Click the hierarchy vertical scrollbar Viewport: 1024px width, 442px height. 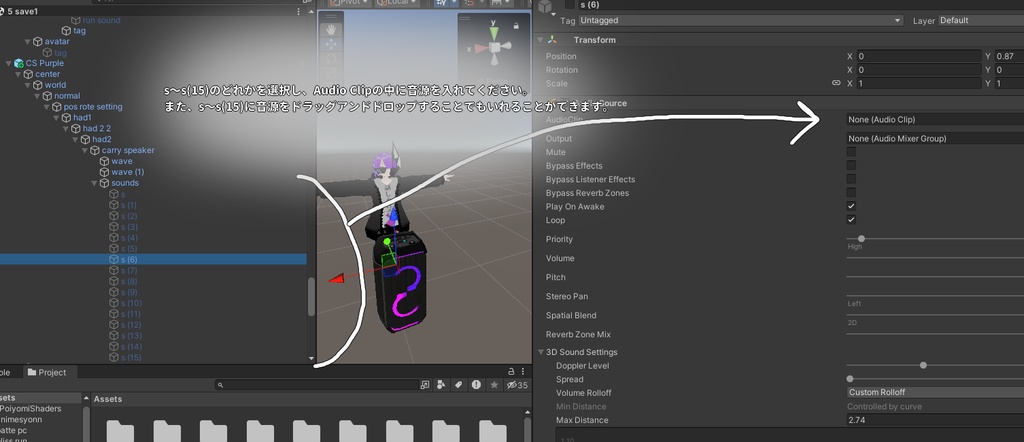pos(312,297)
